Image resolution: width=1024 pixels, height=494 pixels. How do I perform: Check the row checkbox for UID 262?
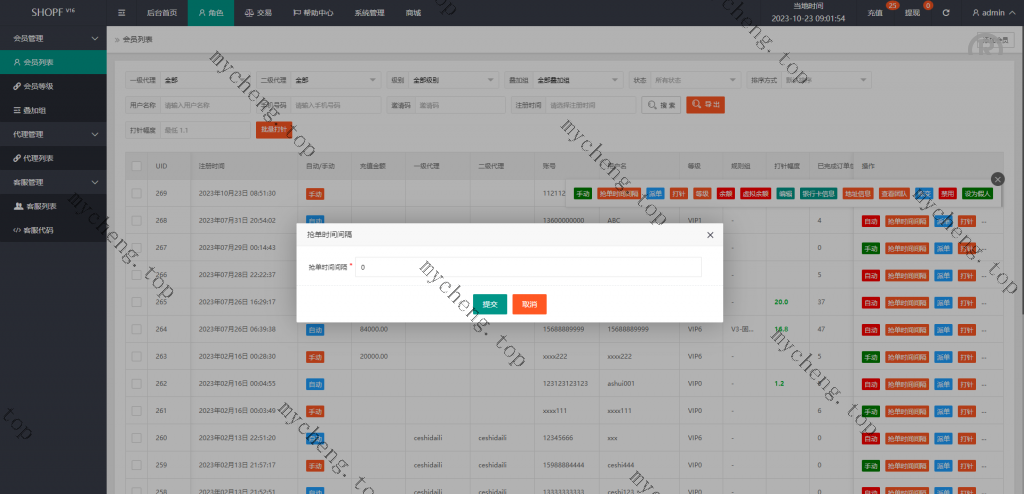click(137, 383)
